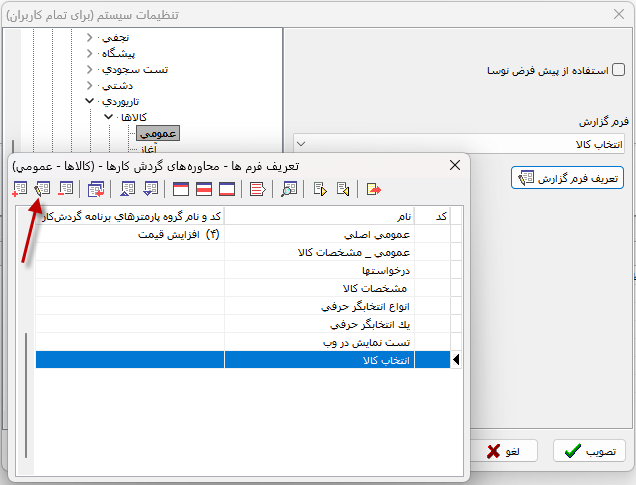Collapse the تاربوردي tree node
Image resolution: width=636 pixels, height=485 pixels.
tap(90, 101)
